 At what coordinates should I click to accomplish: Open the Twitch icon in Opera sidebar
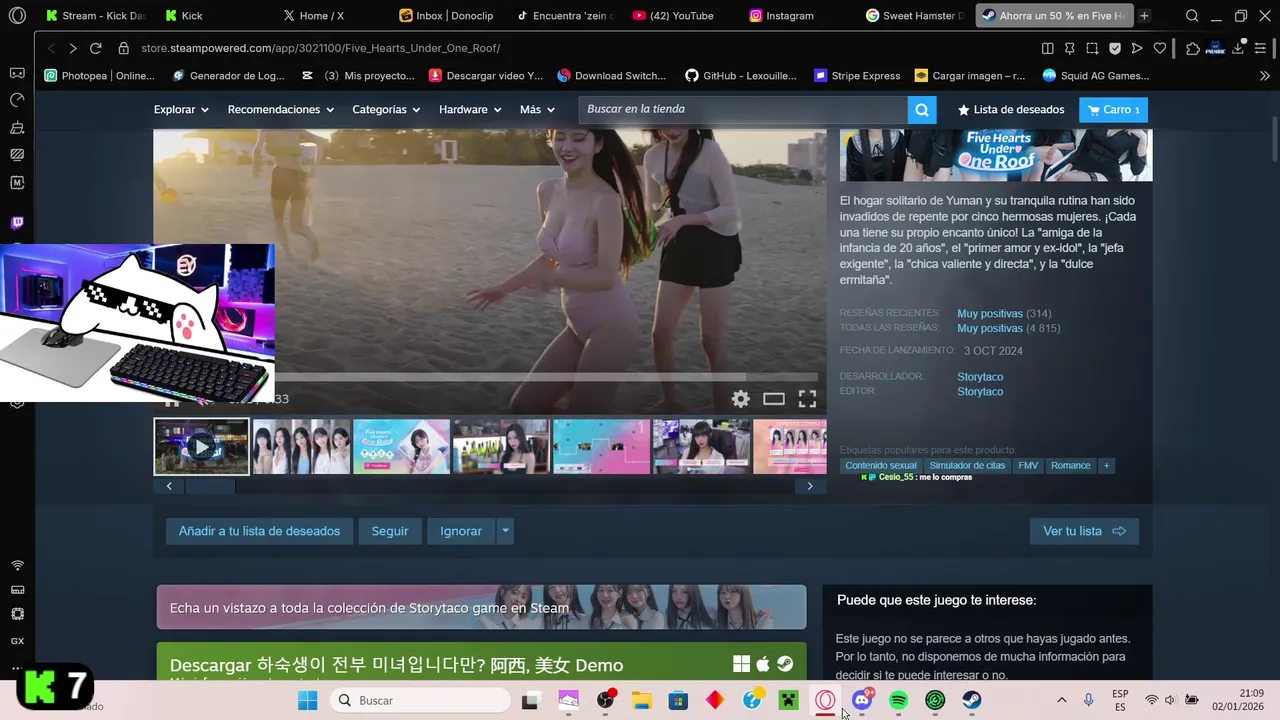17,223
